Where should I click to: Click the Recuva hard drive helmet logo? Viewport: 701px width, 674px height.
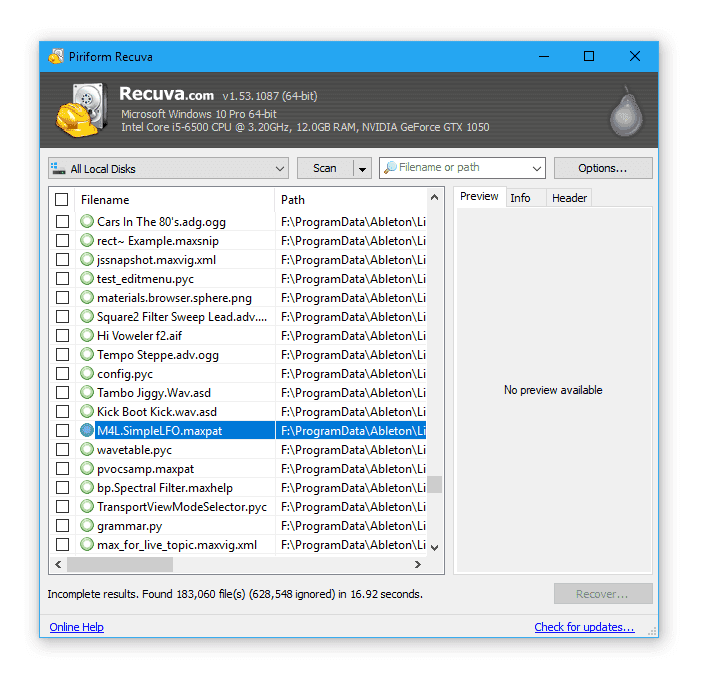pyautogui.click(x=82, y=110)
